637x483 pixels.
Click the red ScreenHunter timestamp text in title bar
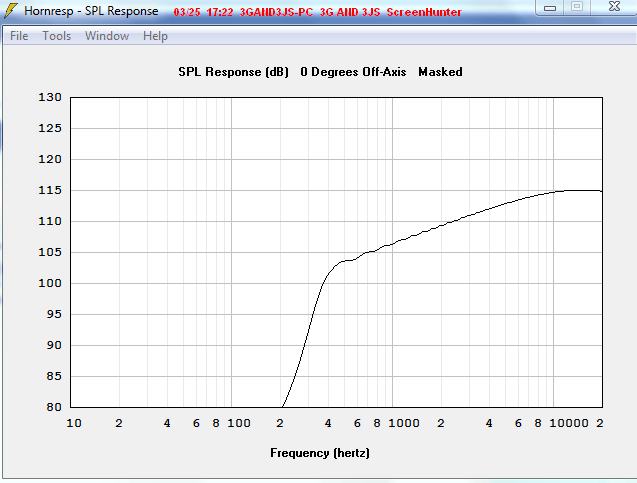tap(317, 12)
